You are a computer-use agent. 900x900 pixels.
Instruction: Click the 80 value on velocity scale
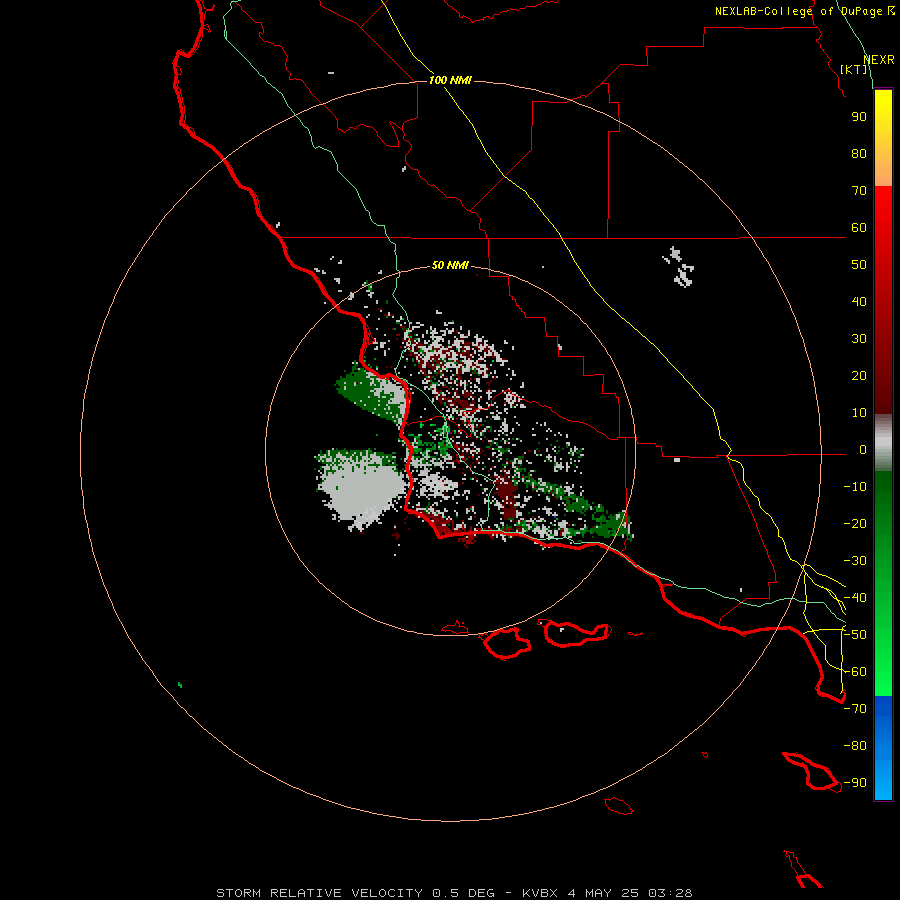pyautogui.click(x=859, y=154)
